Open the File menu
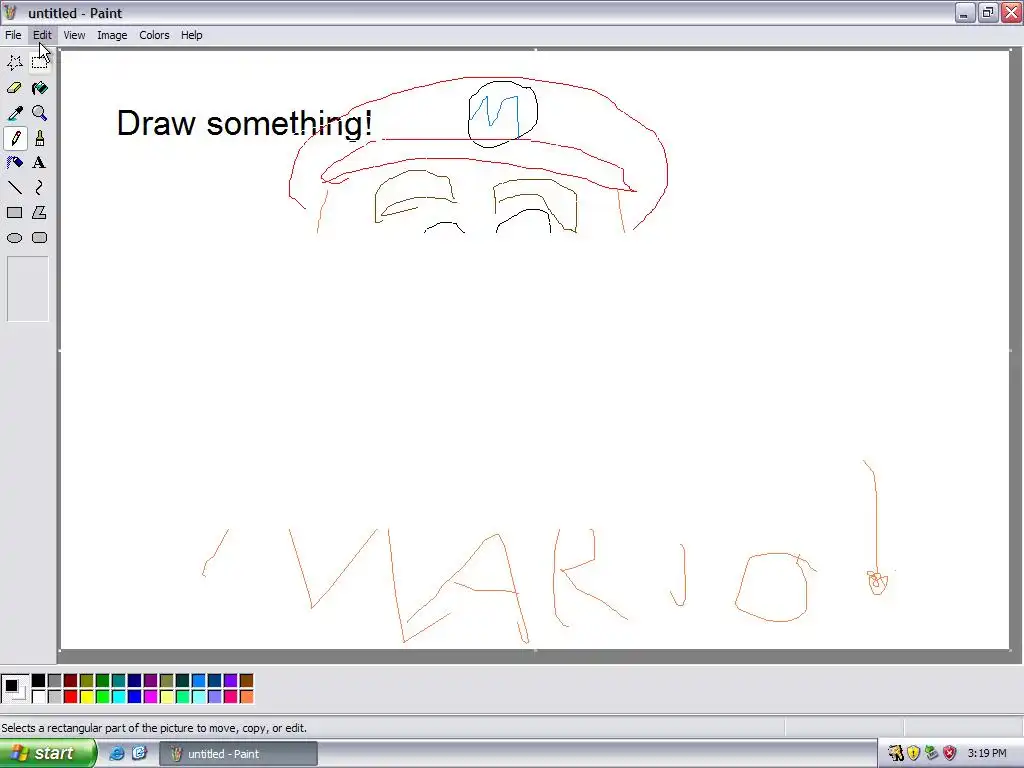1024x768 pixels. [x=13, y=35]
